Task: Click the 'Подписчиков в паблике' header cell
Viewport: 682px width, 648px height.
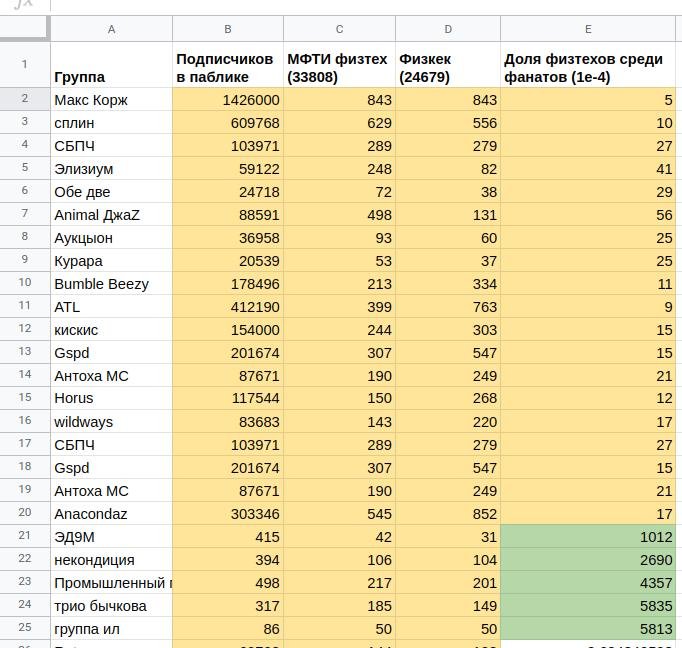Action: pos(228,67)
